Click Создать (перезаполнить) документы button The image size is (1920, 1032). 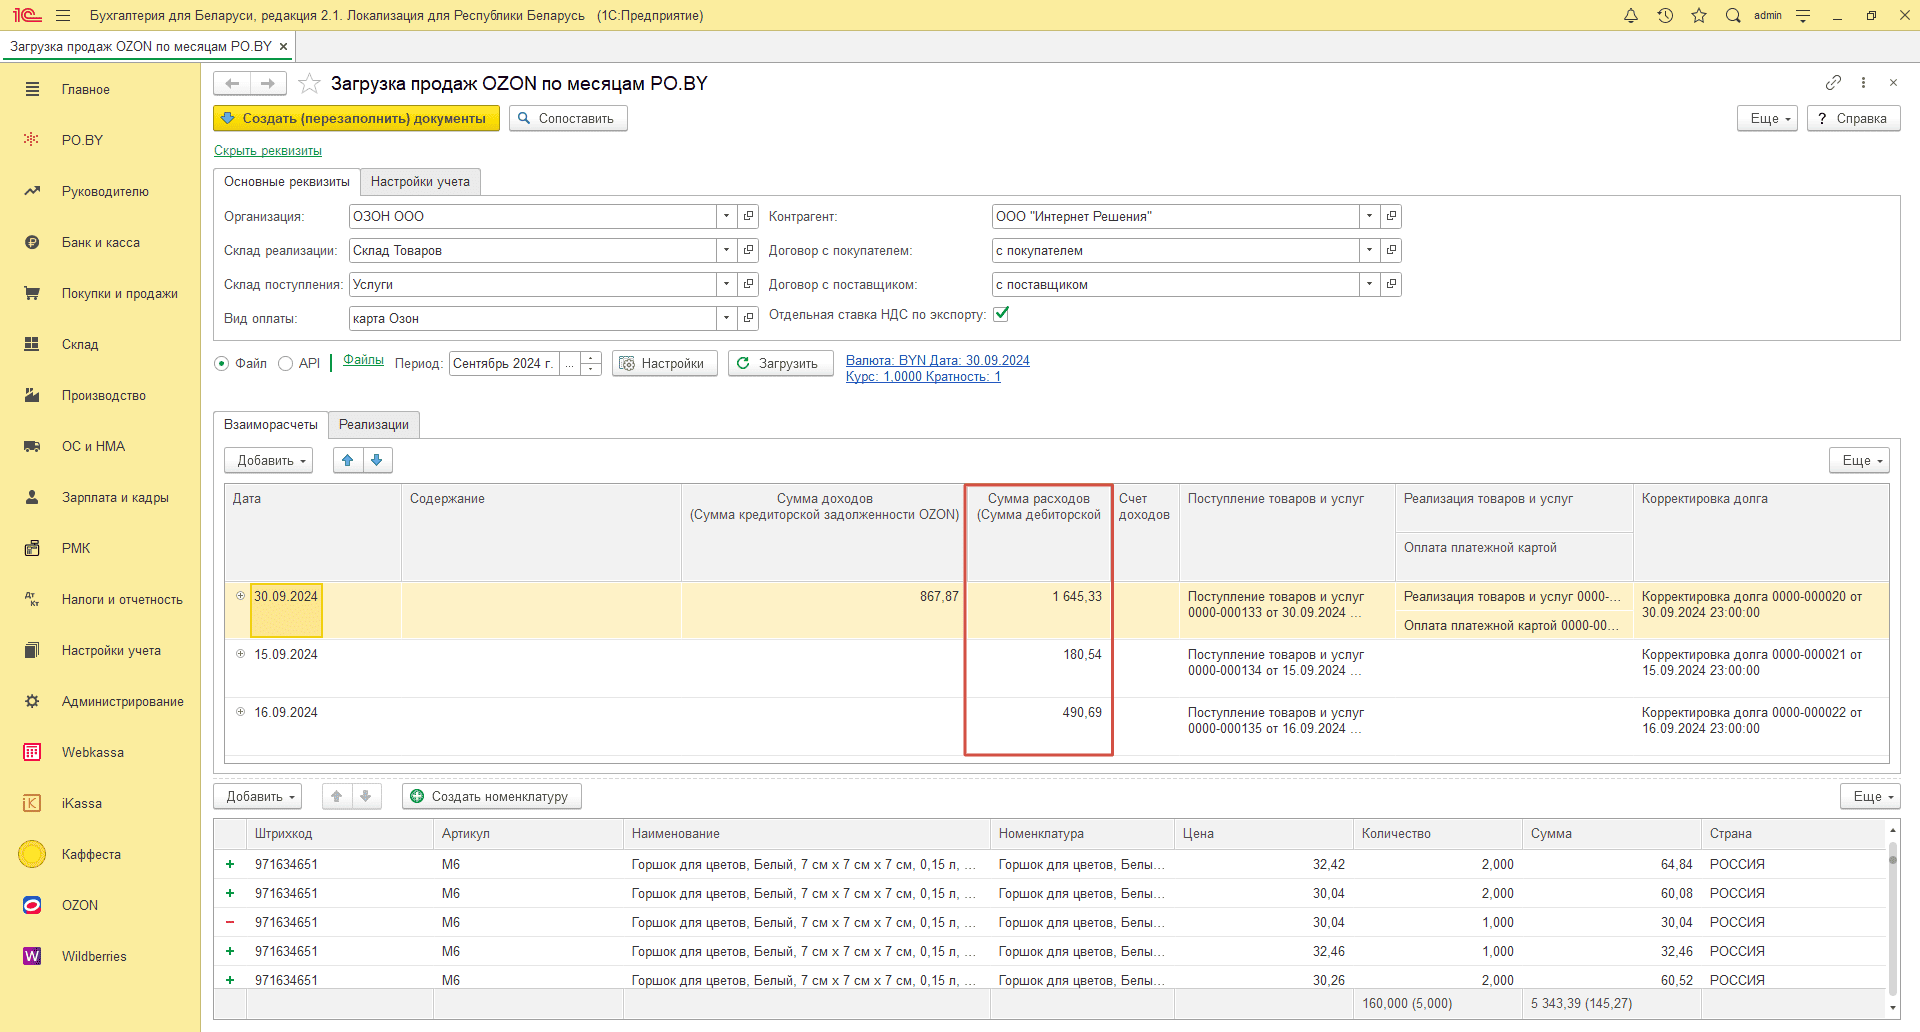pos(356,118)
